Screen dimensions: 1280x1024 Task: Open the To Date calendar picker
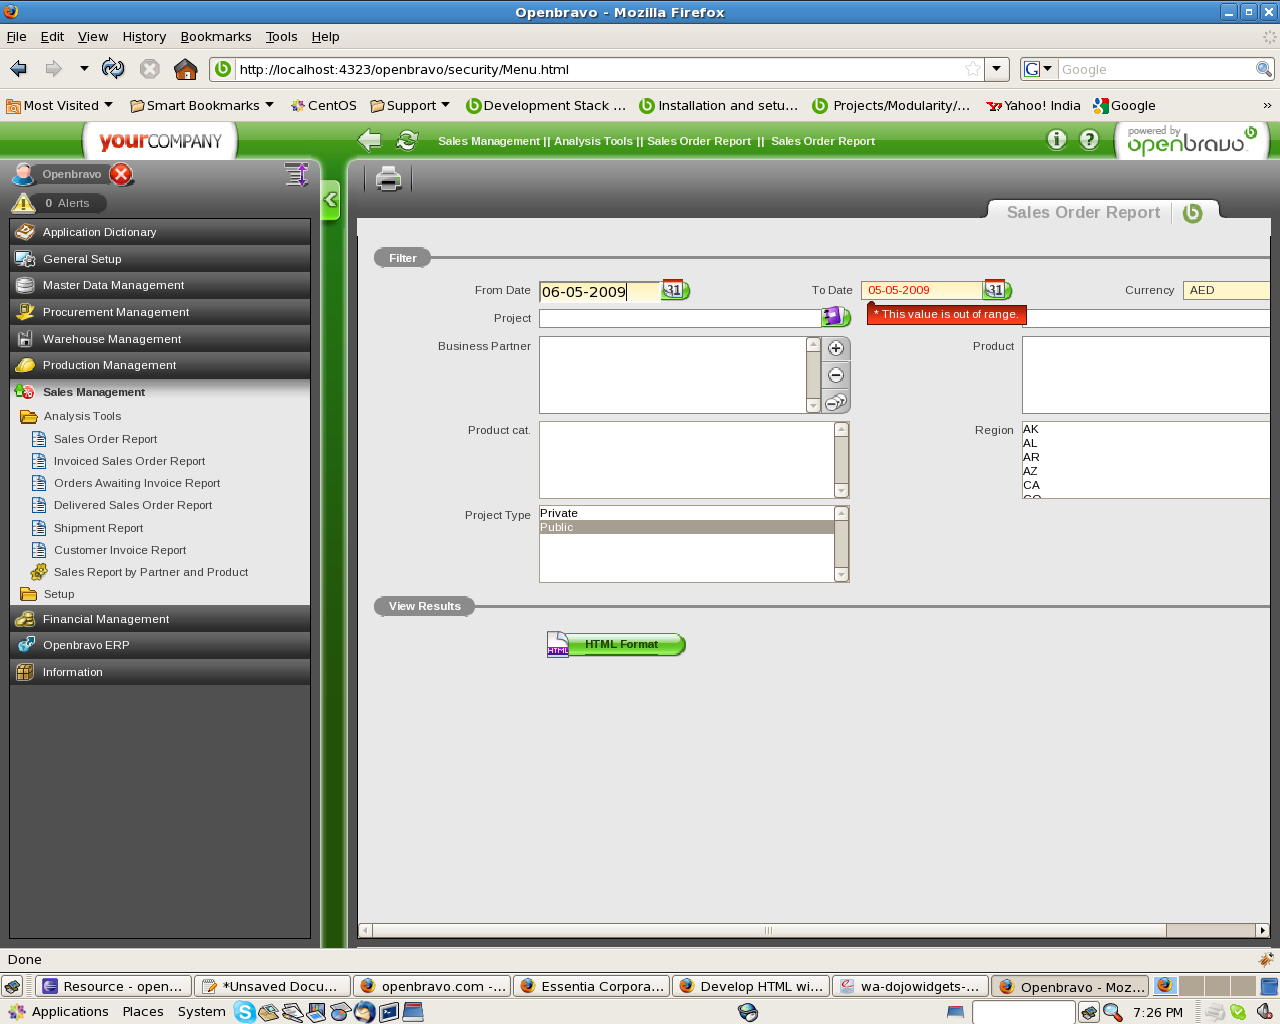[x=997, y=290]
